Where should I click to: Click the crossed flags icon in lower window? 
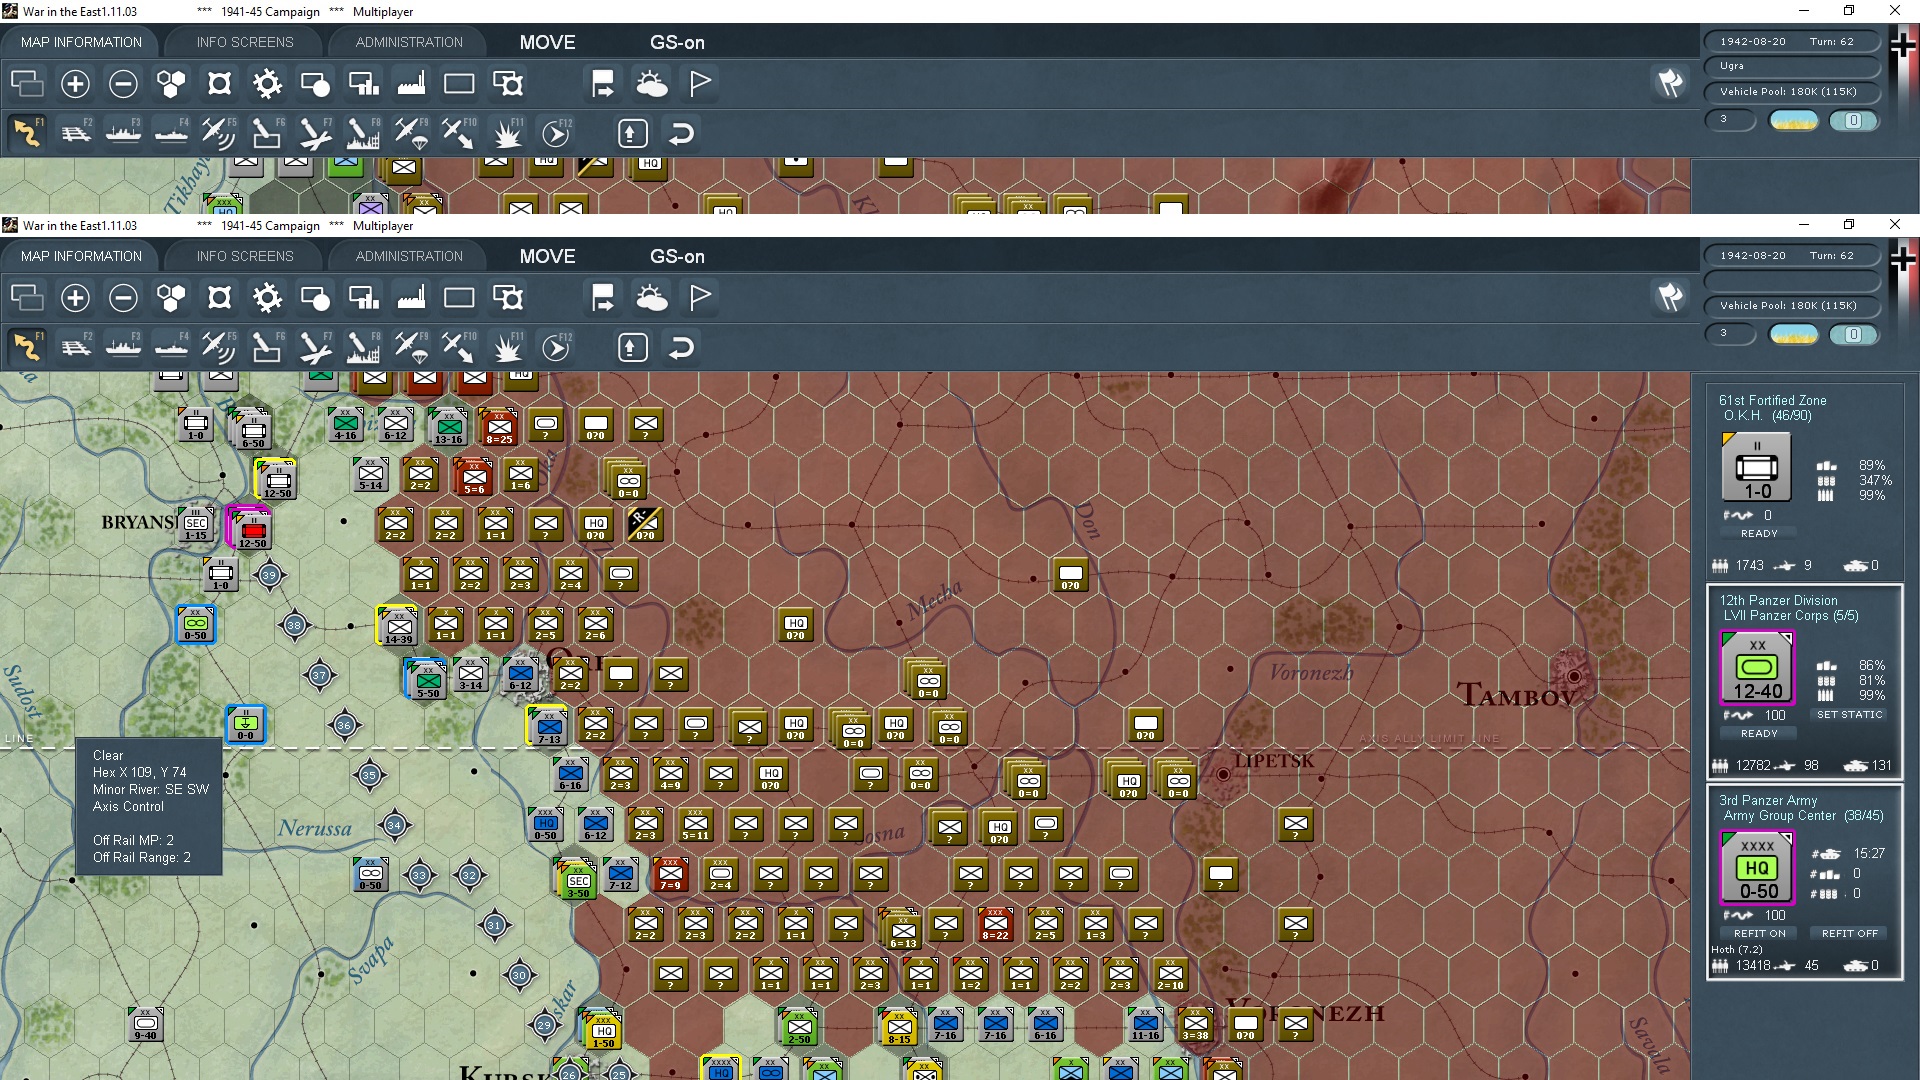[1670, 298]
